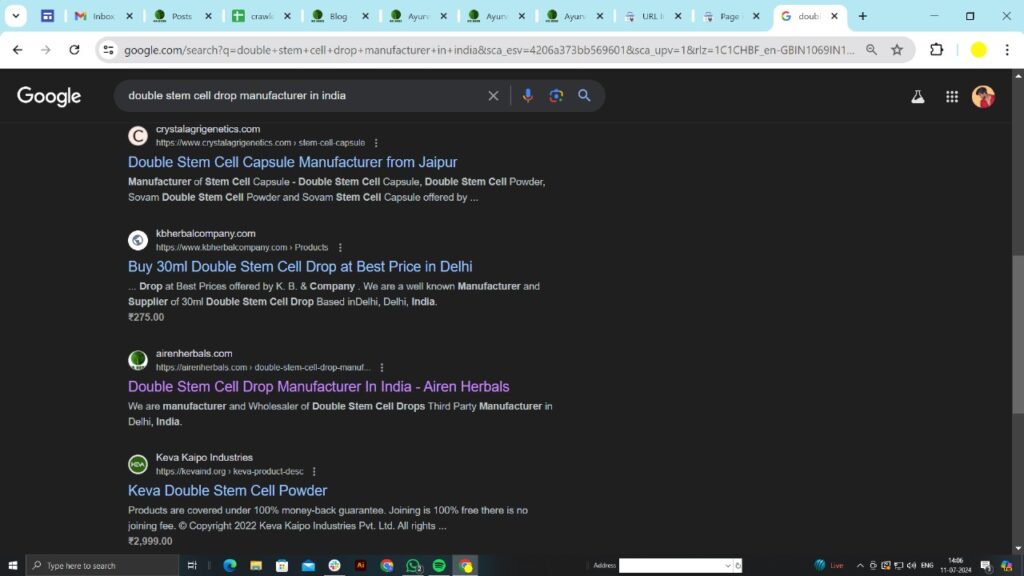Open the tab search dropdown arrow
Viewport: 1024px width, 576px height.
[x=16, y=16]
